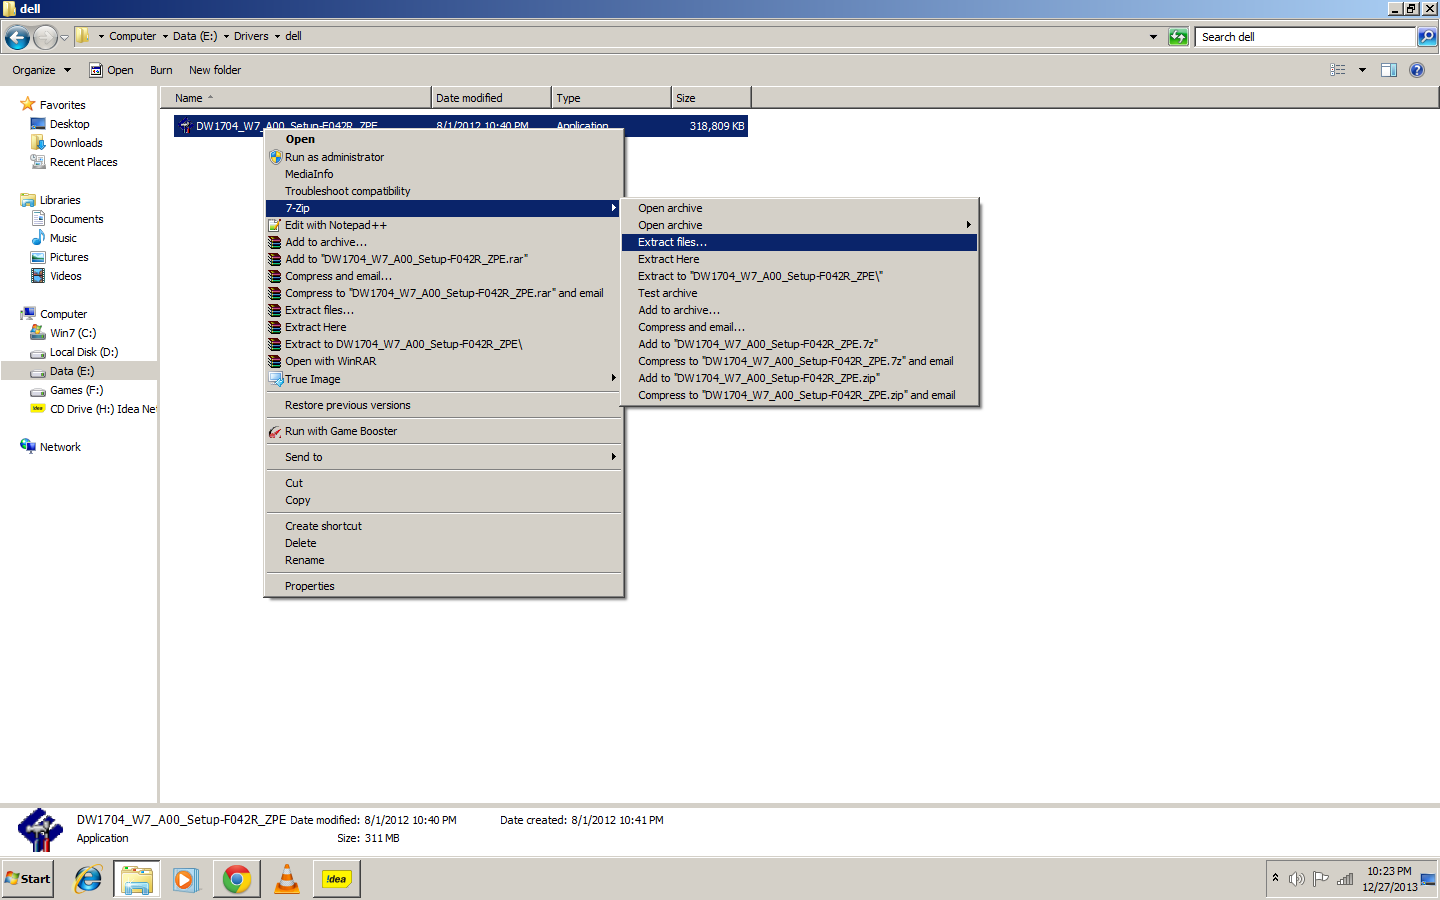The width and height of the screenshot is (1440, 900).
Task: Click the network signal tray icon
Action: coord(1345,879)
